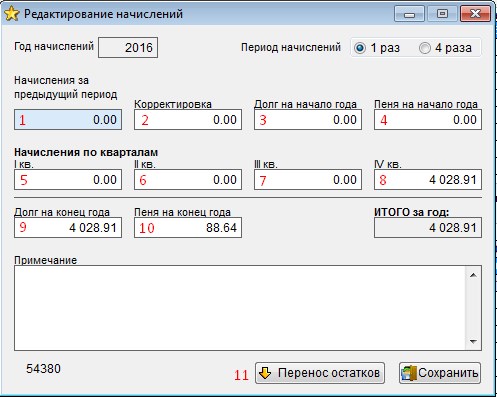
Task: Click the ИТОГО за год total field
Action: (x=428, y=228)
